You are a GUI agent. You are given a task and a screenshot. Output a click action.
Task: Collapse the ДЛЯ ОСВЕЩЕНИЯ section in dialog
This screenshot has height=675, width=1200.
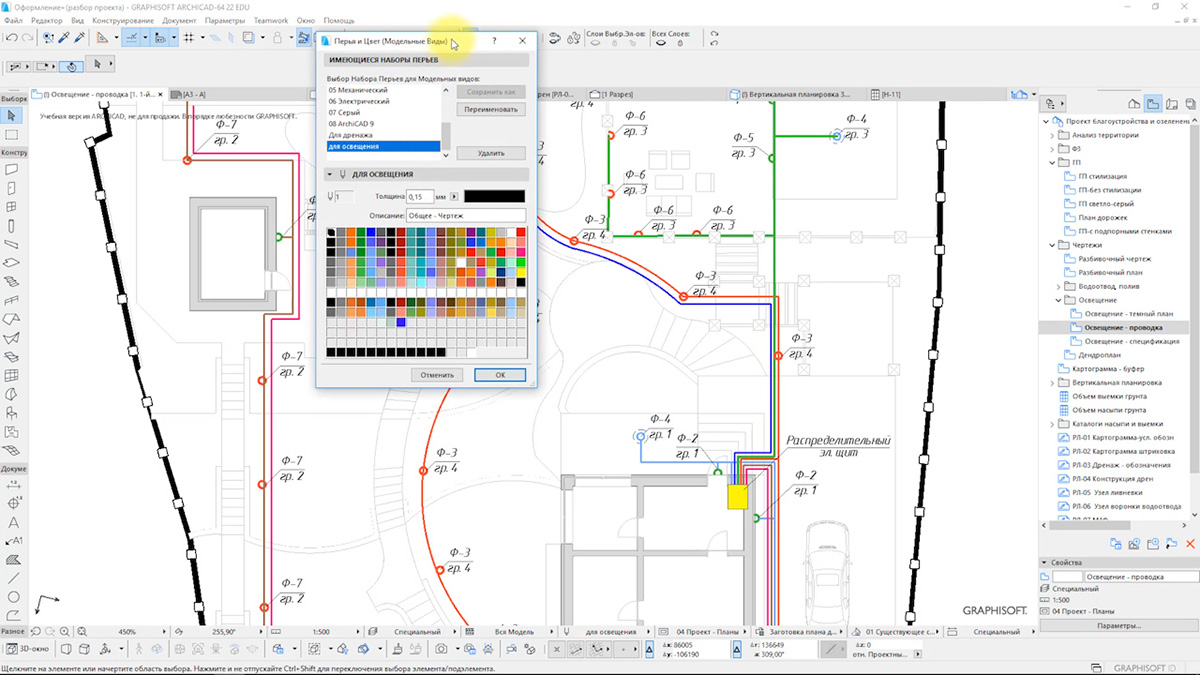pos(330,174)
